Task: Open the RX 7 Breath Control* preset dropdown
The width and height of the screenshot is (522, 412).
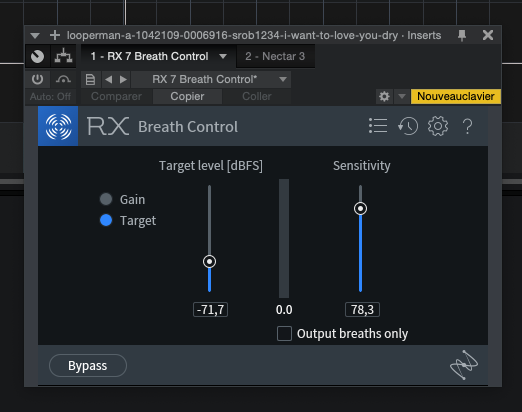Action: (x=211, y=79)
